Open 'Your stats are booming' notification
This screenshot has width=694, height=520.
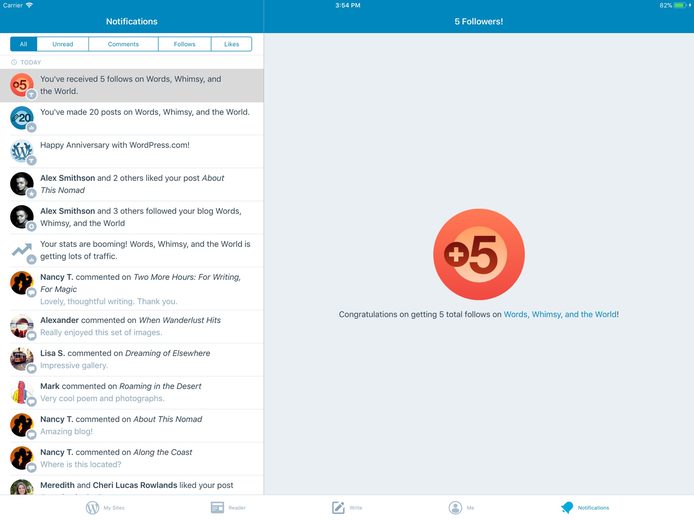pos(131,250)
